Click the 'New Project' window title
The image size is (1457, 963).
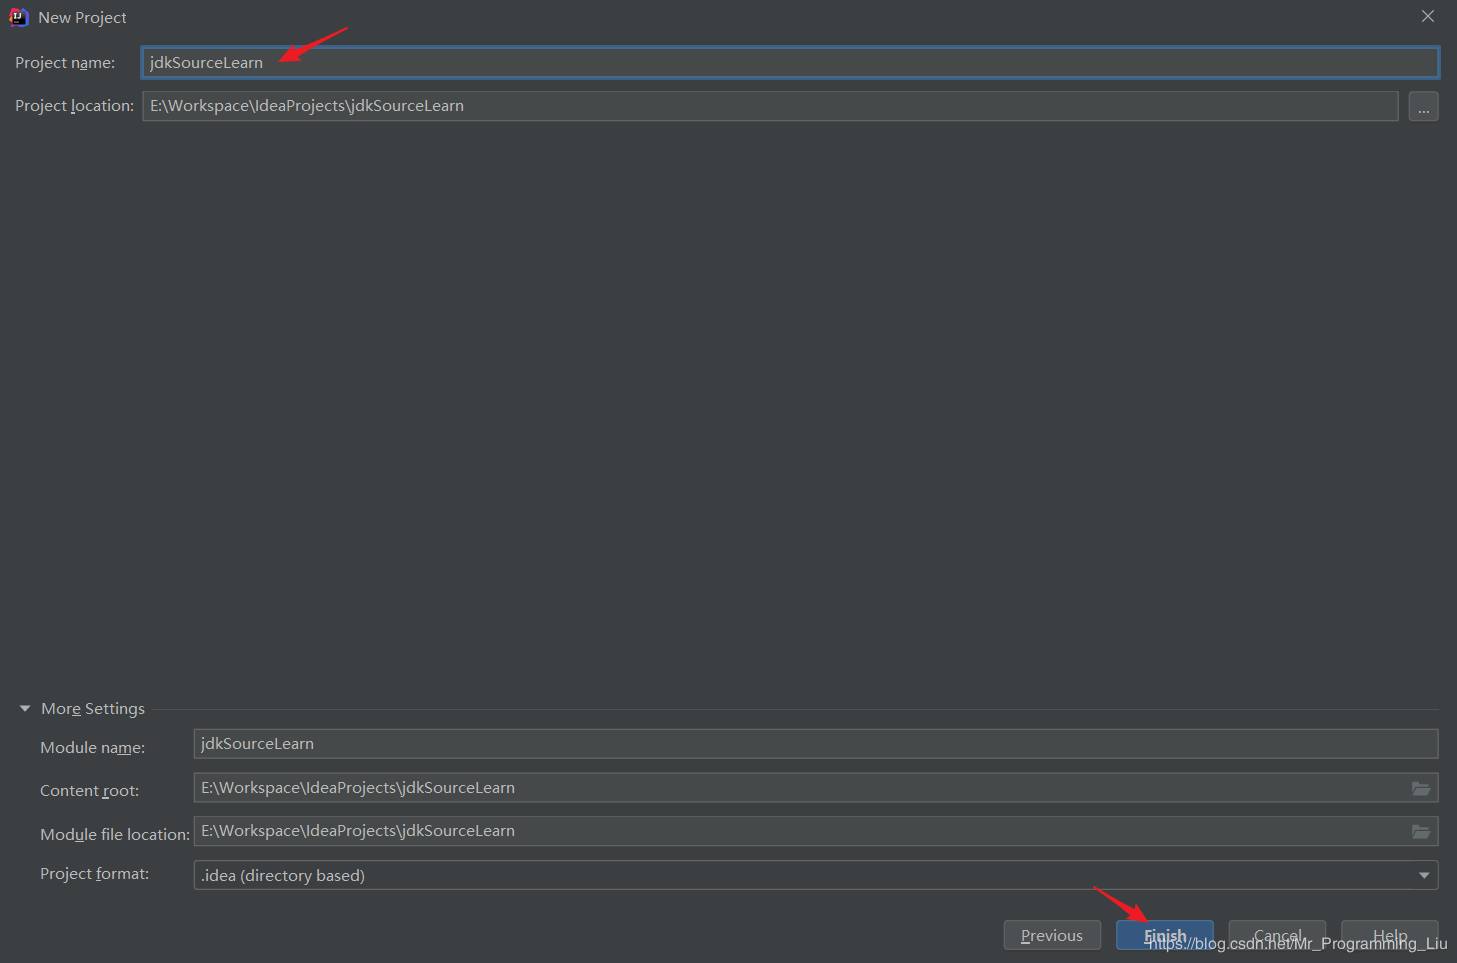pyautogui.click(x=82, y=18)
